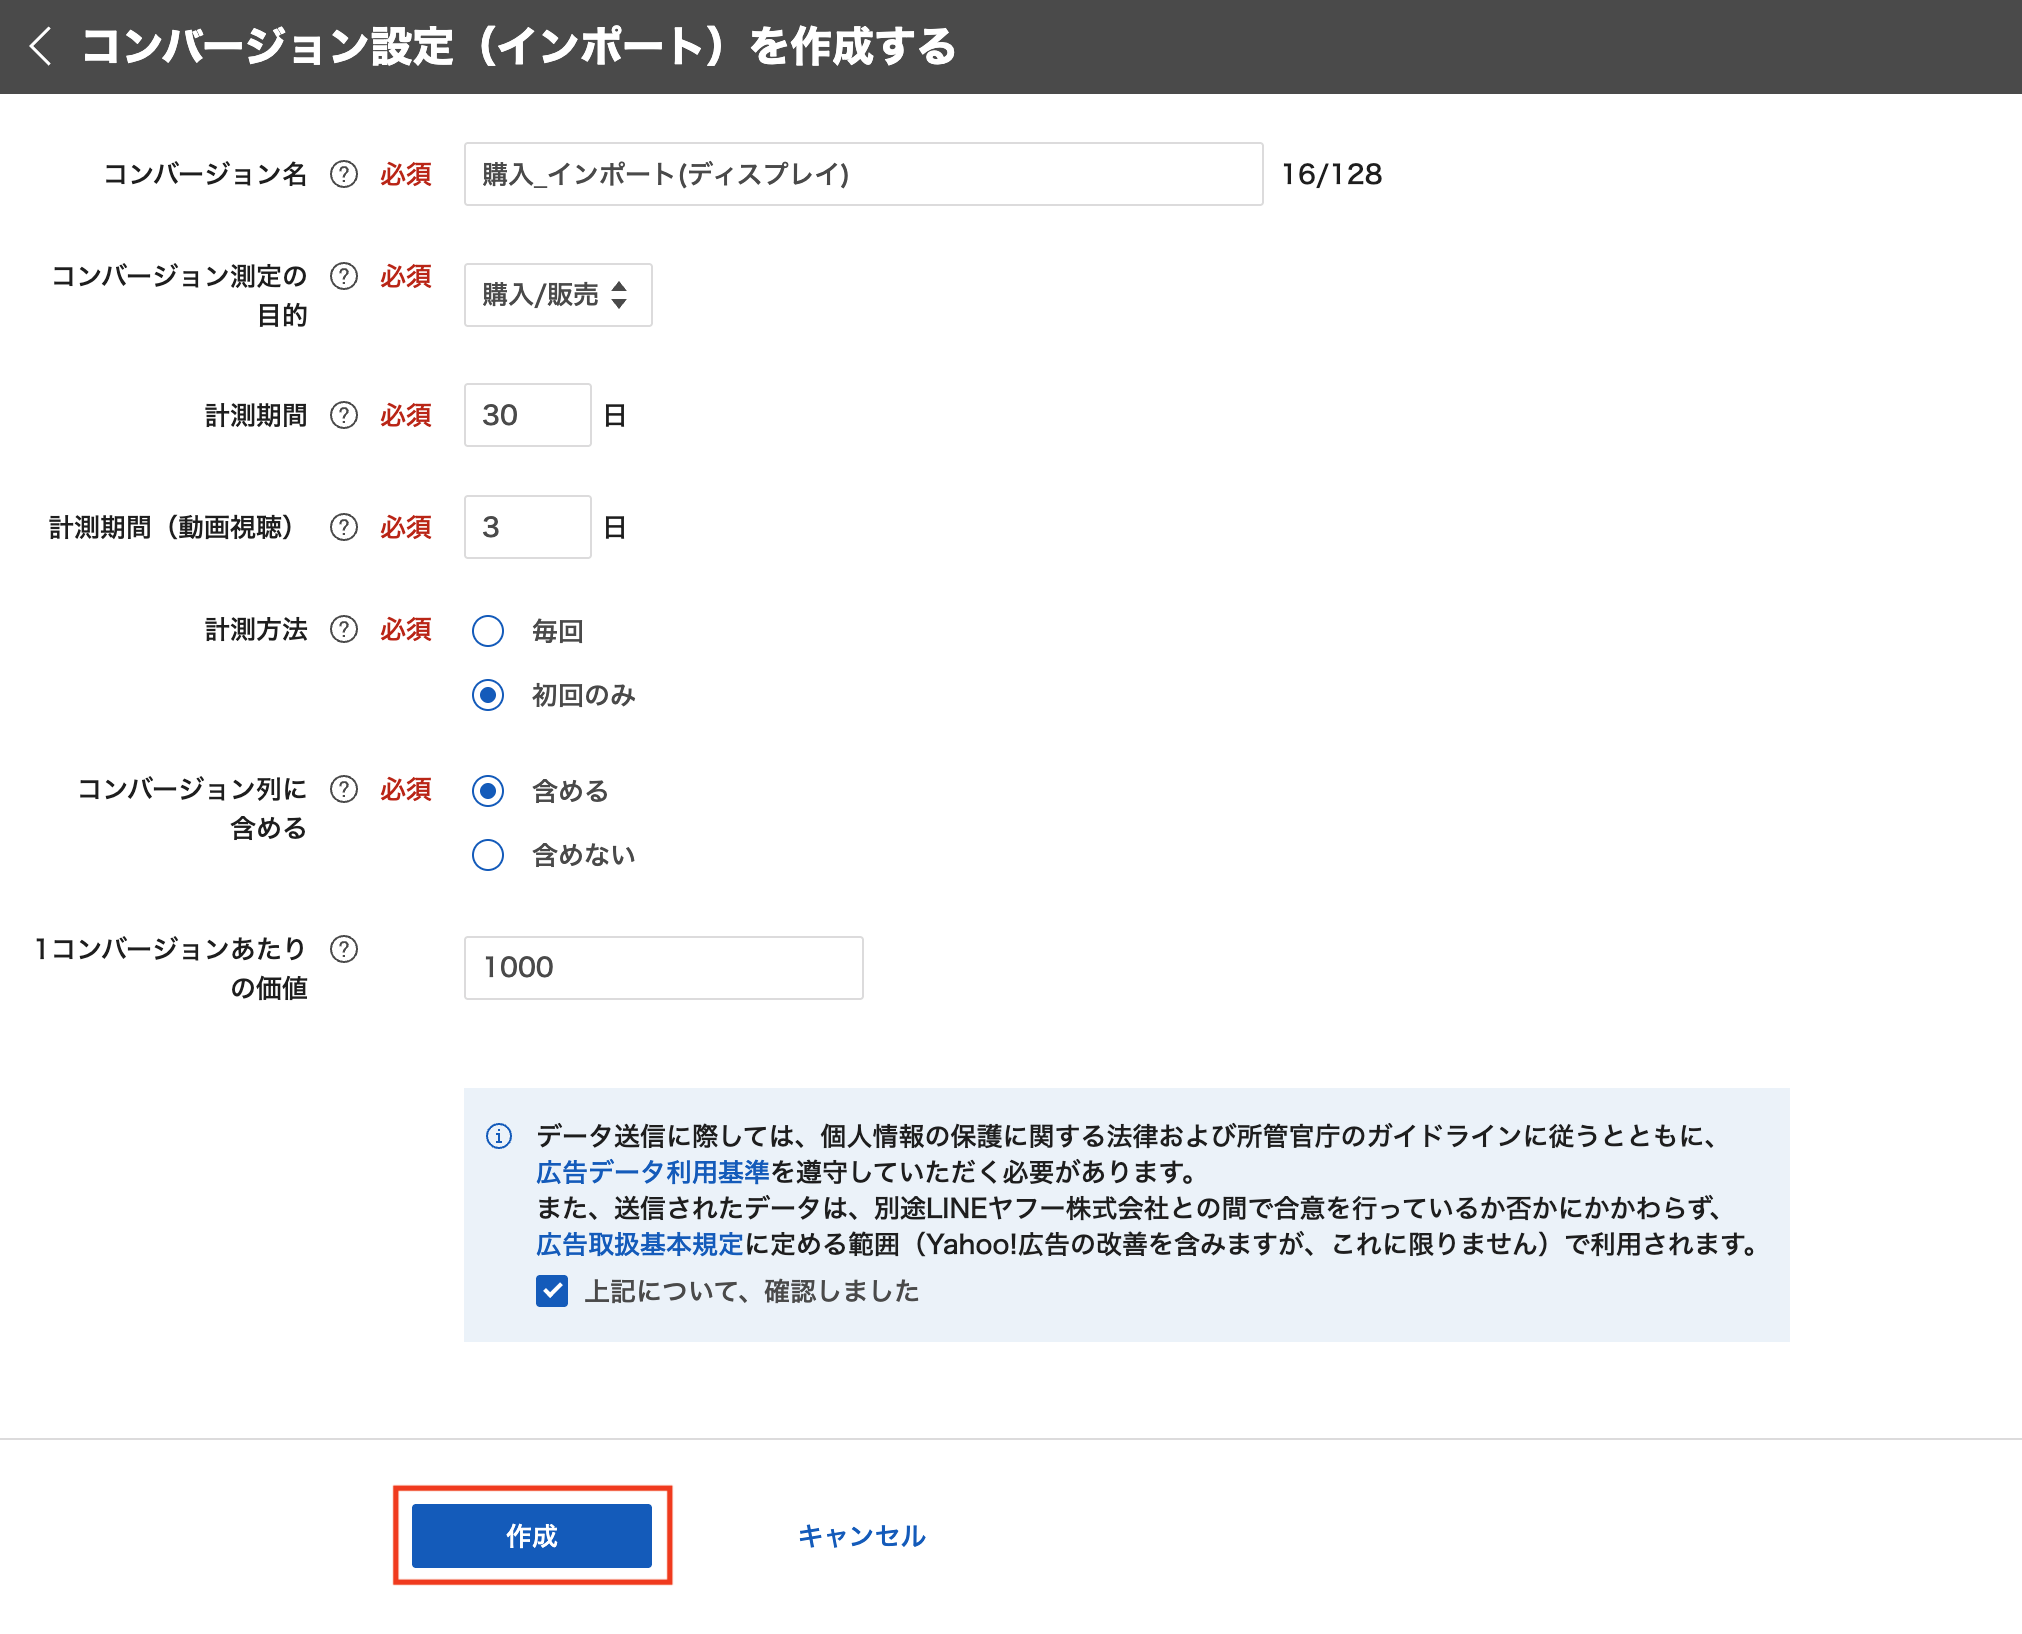
Task: Open help icon beside 計測期間 label
Action: click(x=344, y=415)
